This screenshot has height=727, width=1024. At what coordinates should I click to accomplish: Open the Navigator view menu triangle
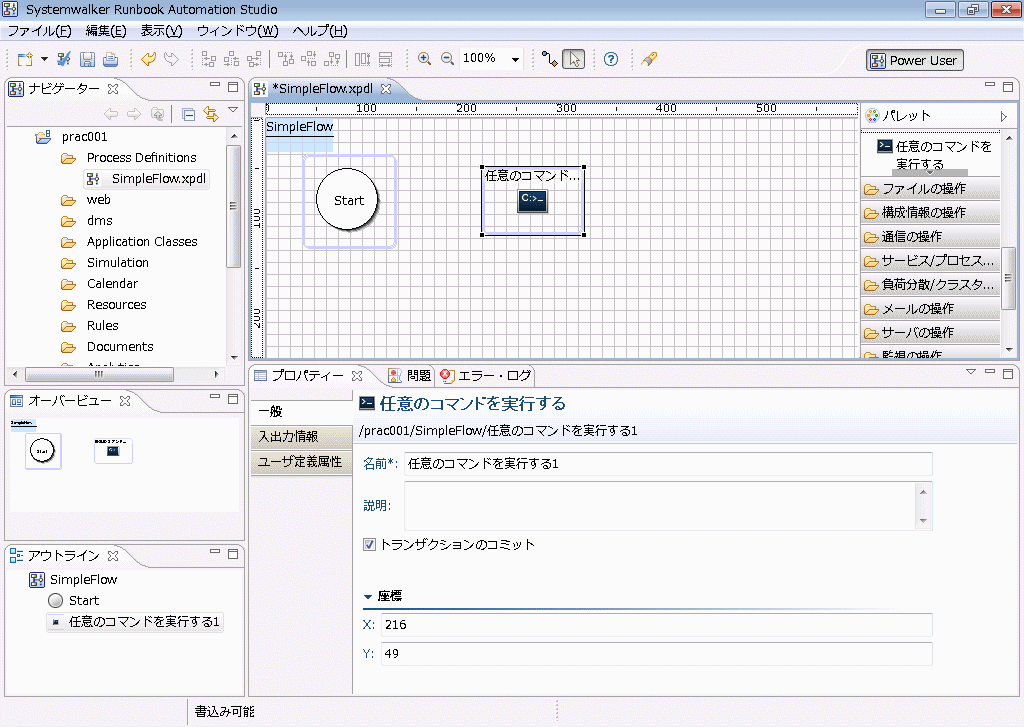pos(232,110)
